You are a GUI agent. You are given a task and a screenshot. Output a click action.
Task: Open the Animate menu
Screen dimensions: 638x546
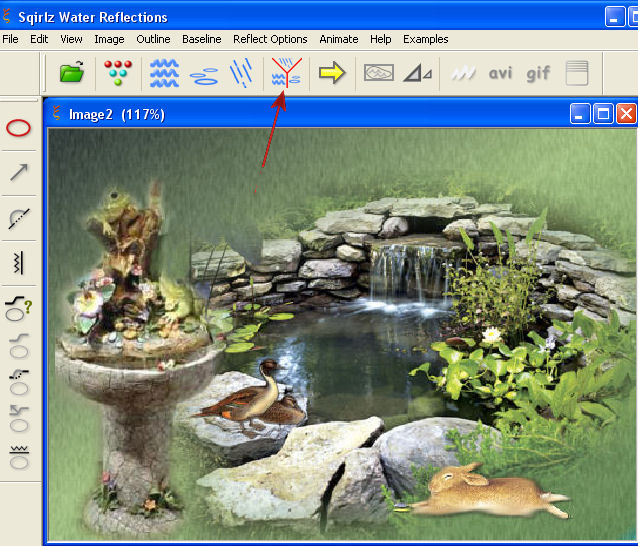click(339, 39)
